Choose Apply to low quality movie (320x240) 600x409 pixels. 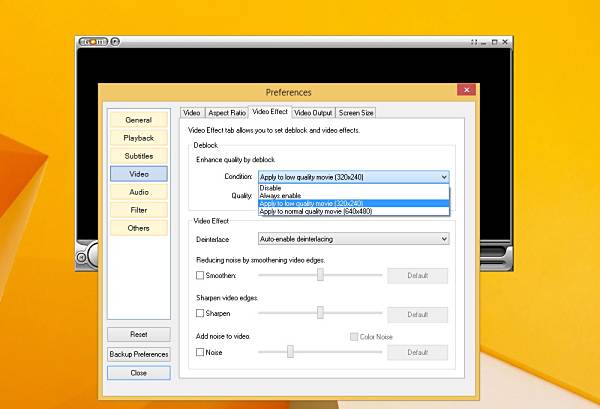pyautogui.click(x=354, y=203)
